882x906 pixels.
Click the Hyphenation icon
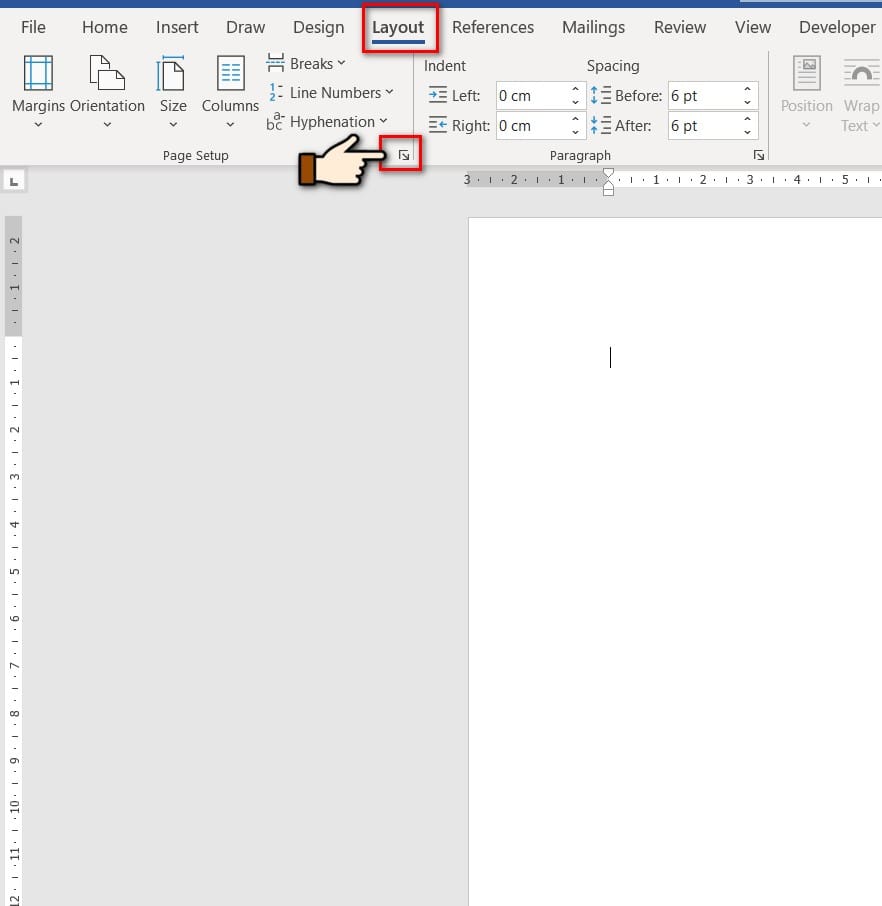click(275, 121)
